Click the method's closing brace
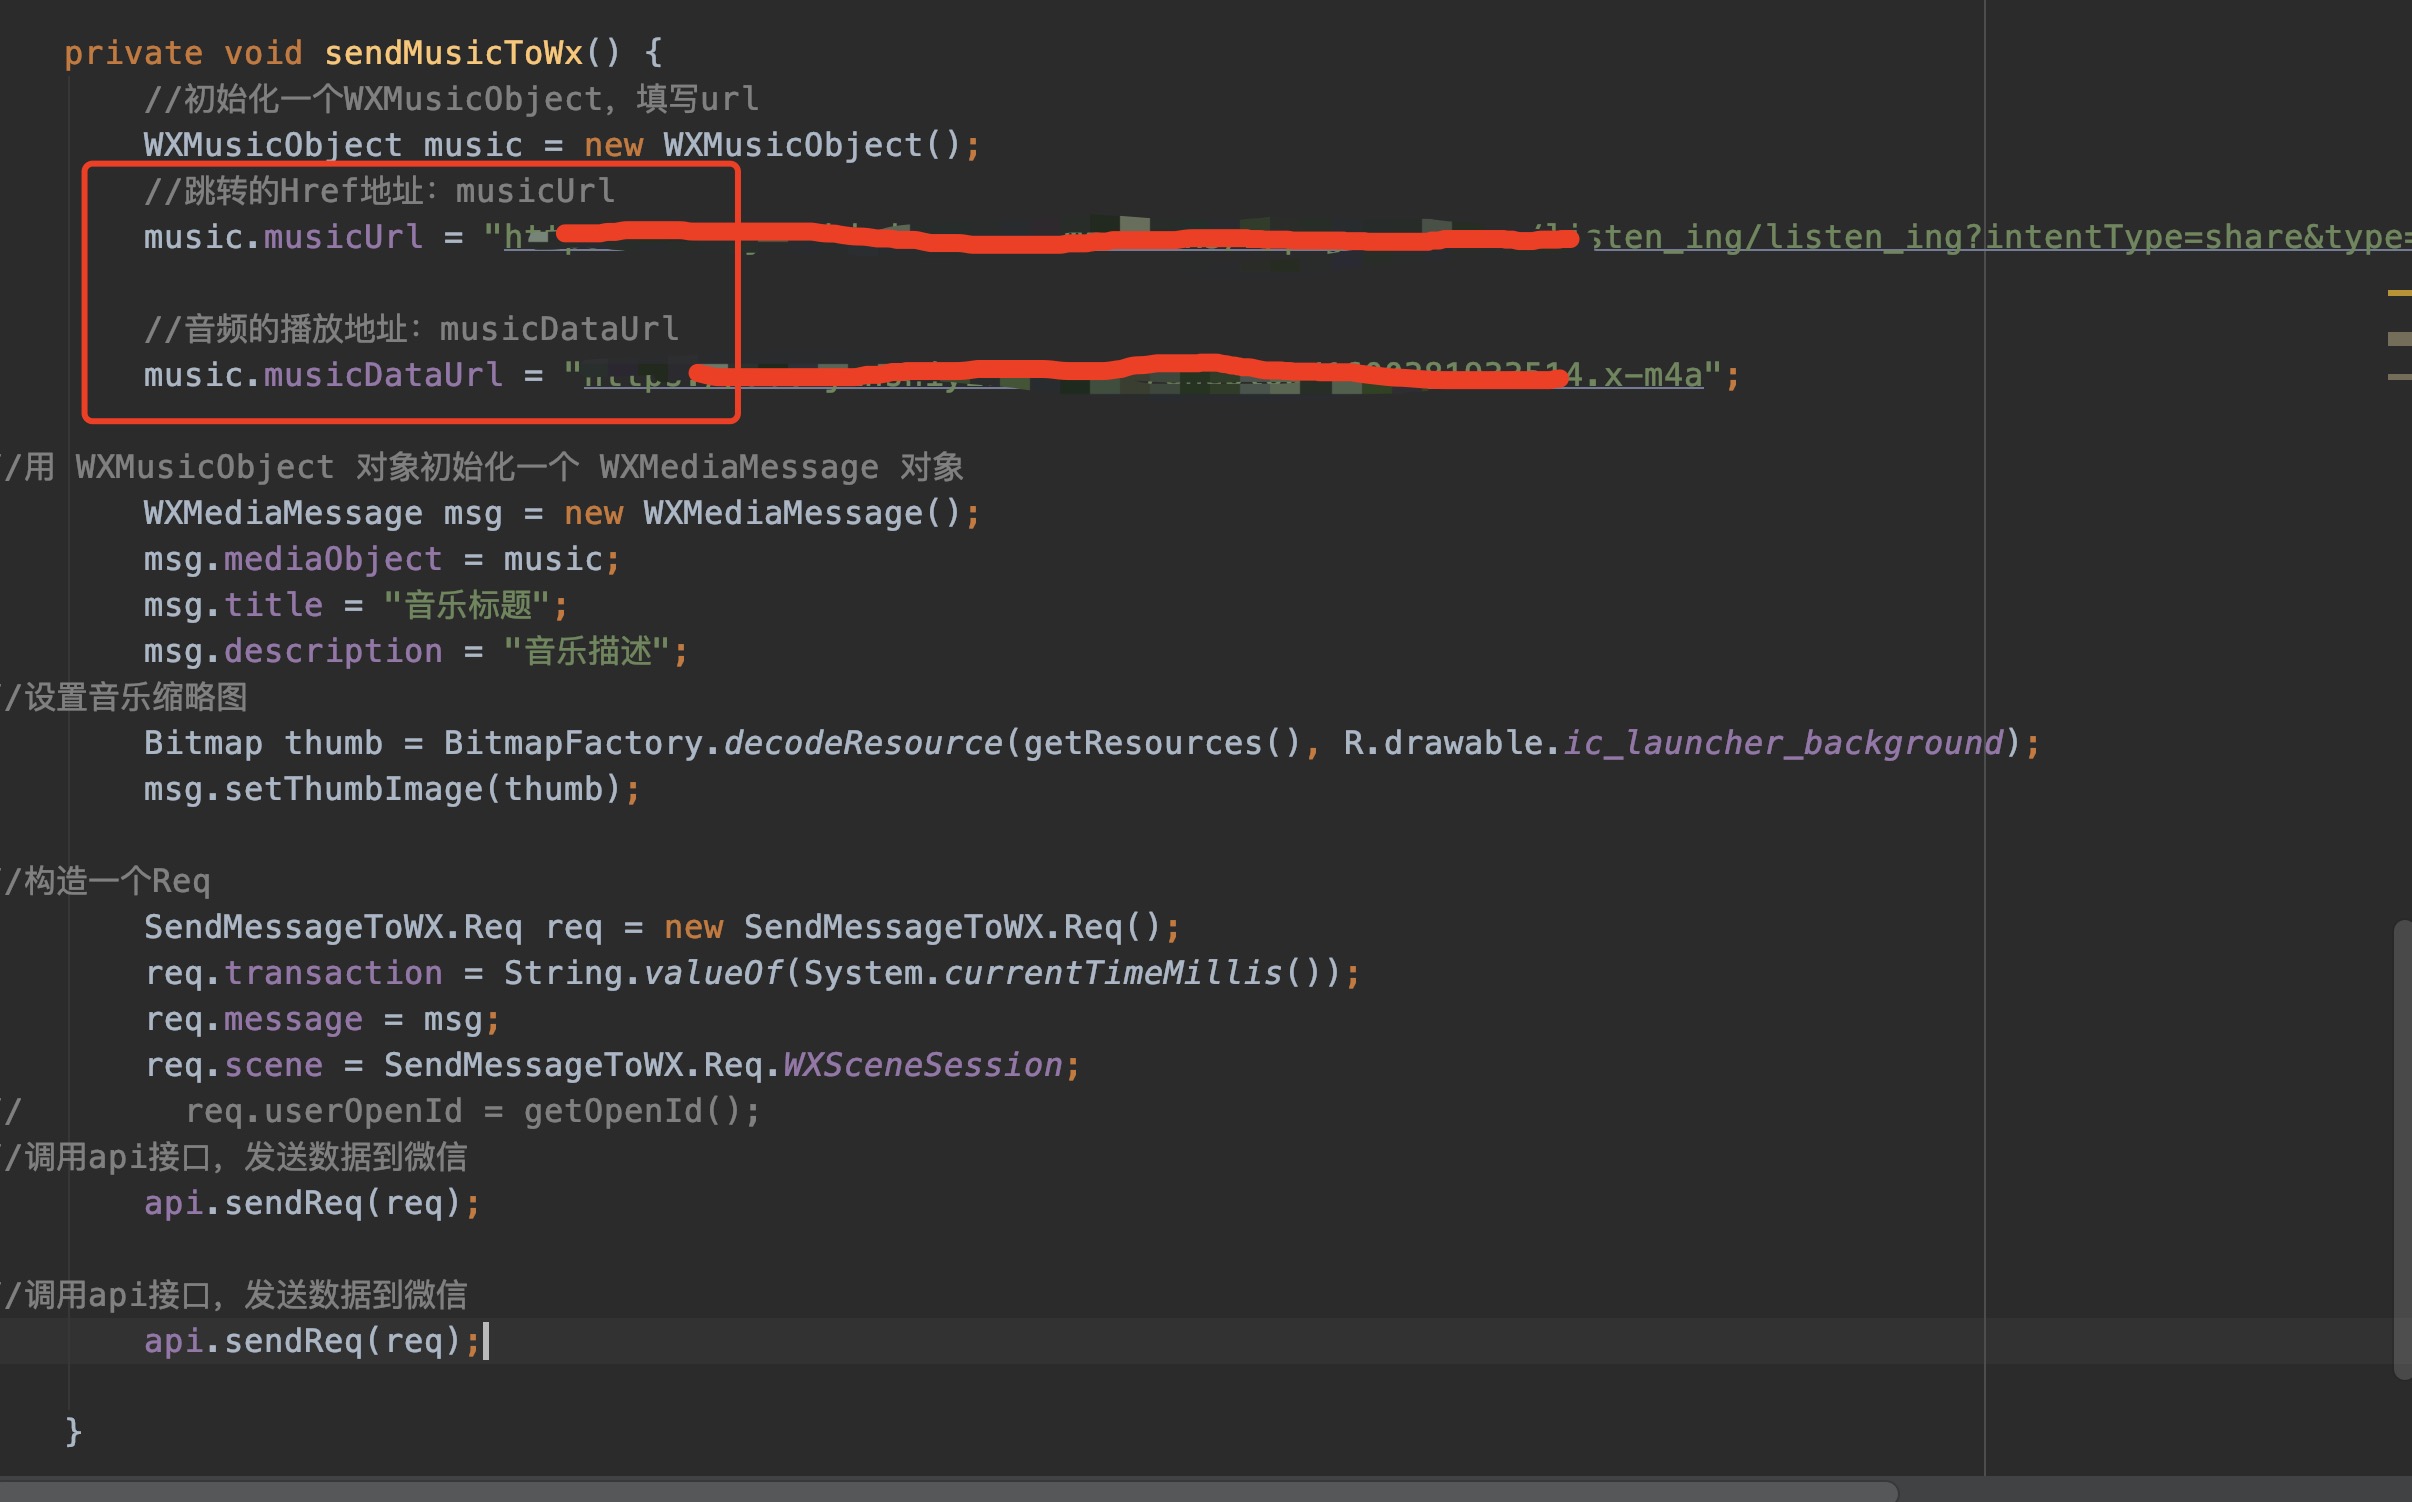2412x1502 pixels. point(73,1431)
